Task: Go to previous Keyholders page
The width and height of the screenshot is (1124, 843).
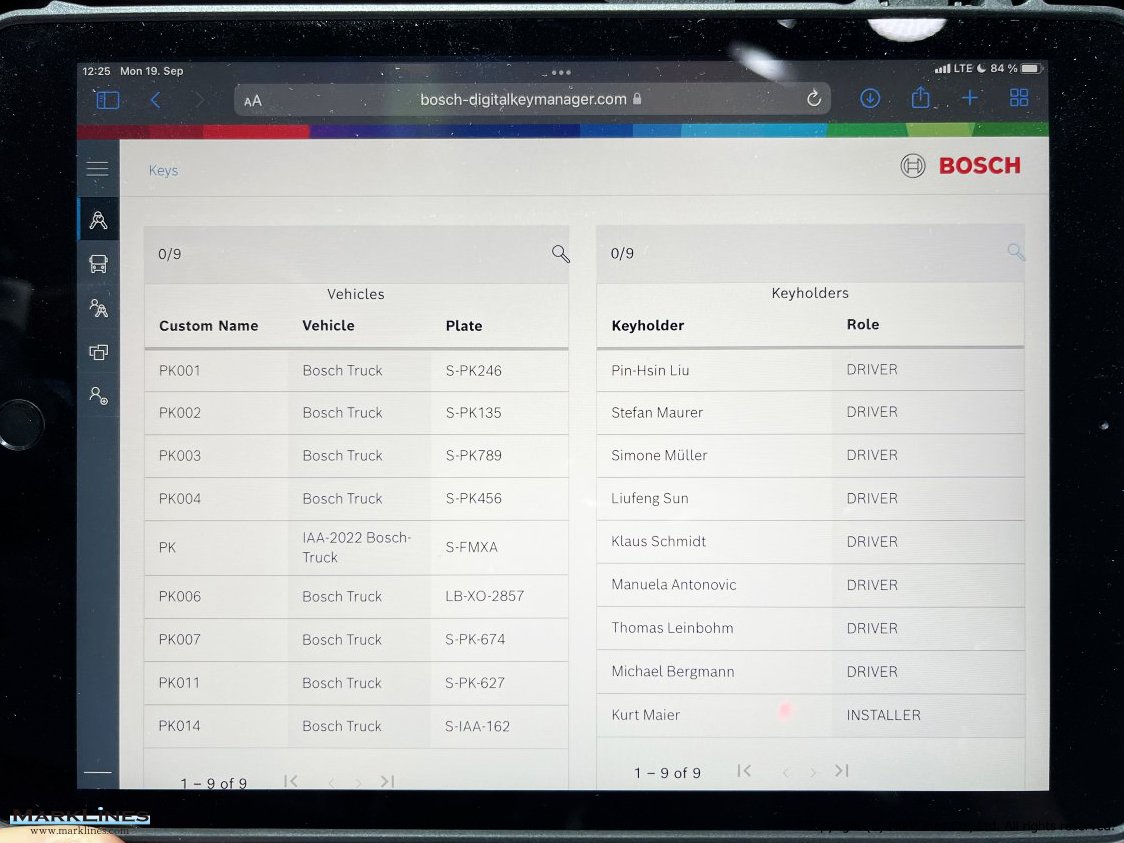Action: [x=786, y=772]
